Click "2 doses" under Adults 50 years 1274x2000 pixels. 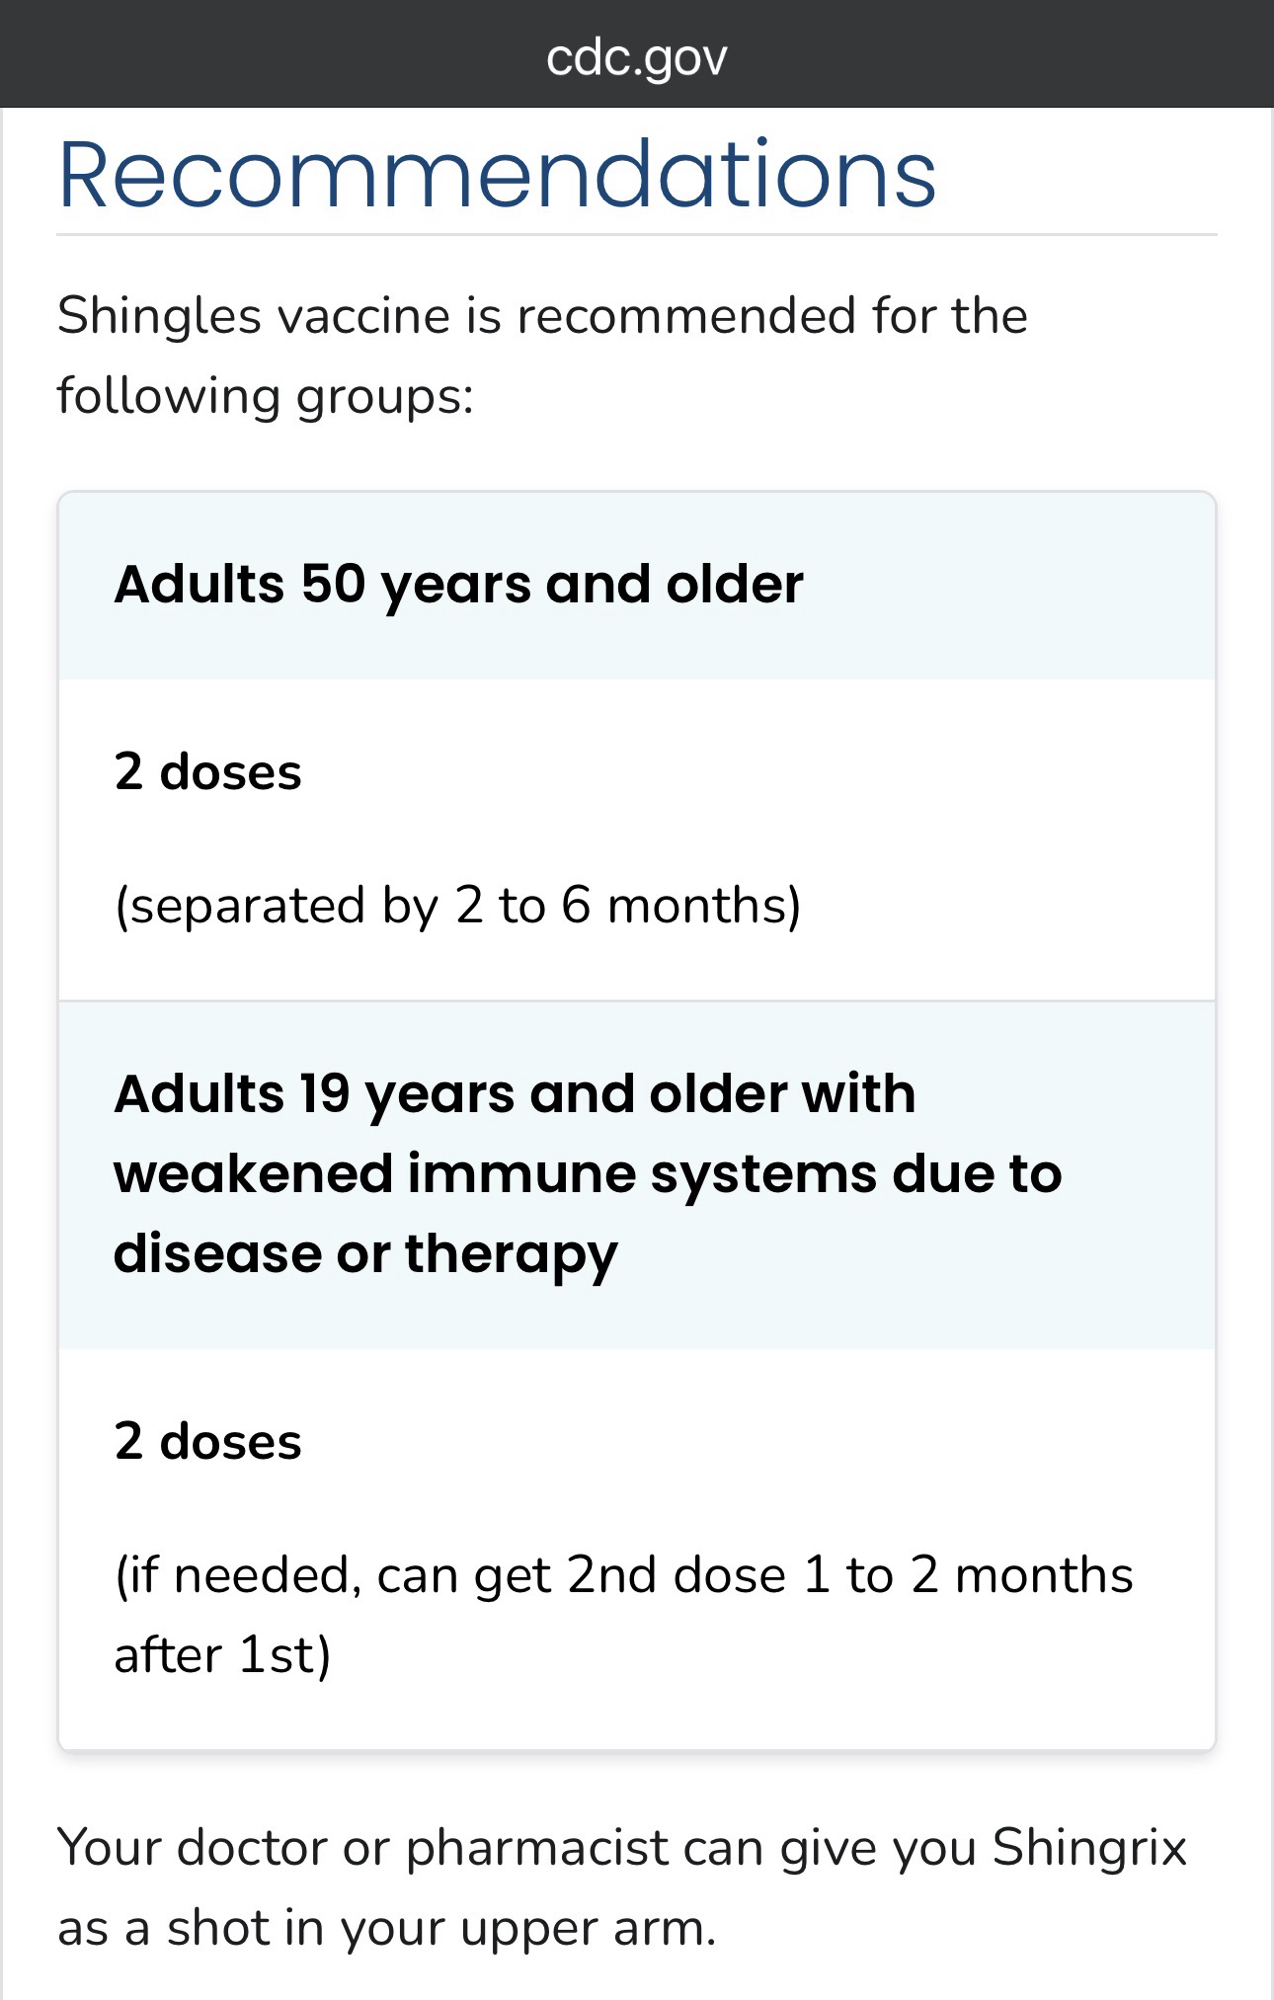click(x=208, y=772)
